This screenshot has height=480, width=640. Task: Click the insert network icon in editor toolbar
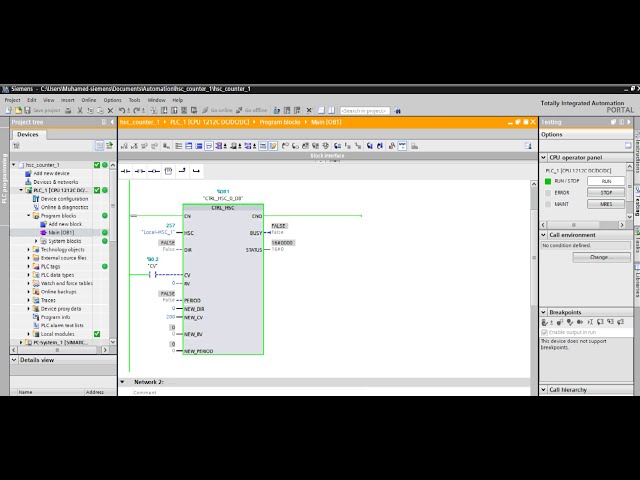pyautogui.click(x=124, y=146)
